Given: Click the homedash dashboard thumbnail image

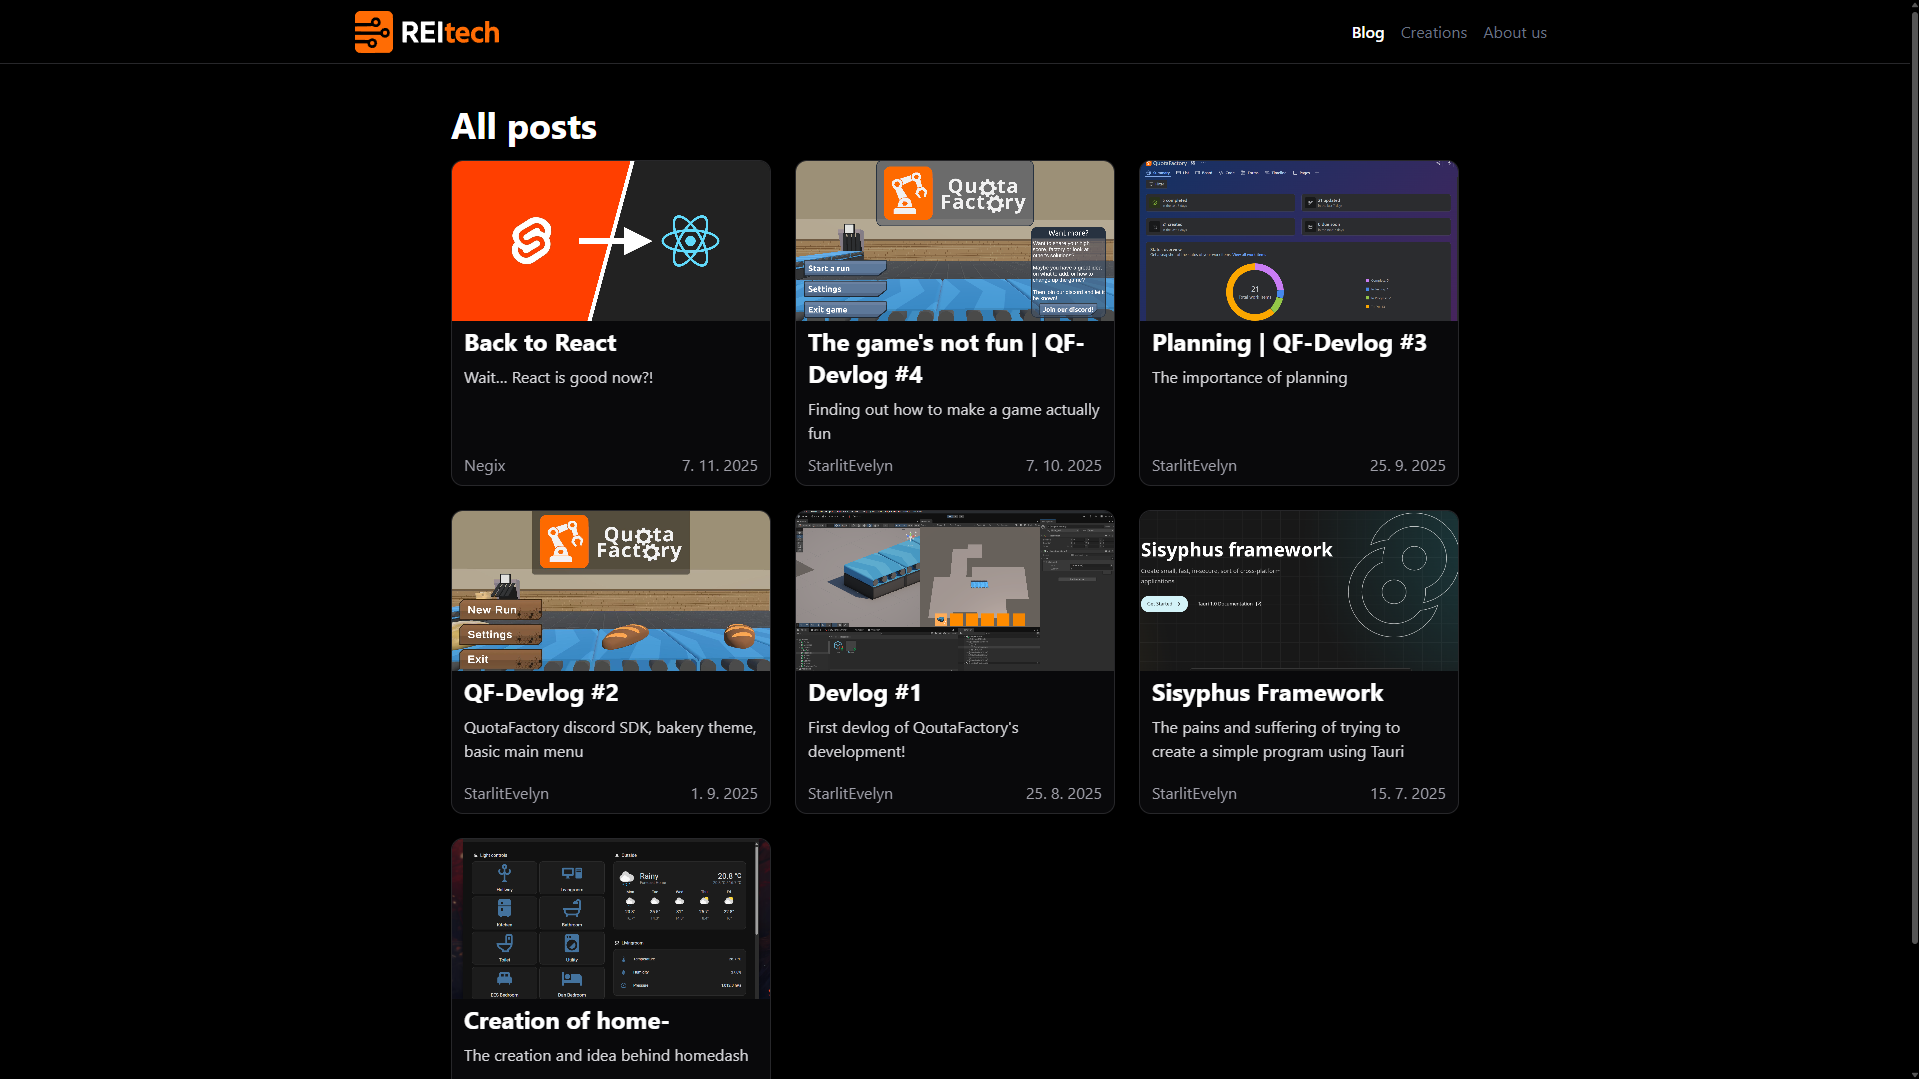Looking at the screenshot, I should click(x=610, y=919).
